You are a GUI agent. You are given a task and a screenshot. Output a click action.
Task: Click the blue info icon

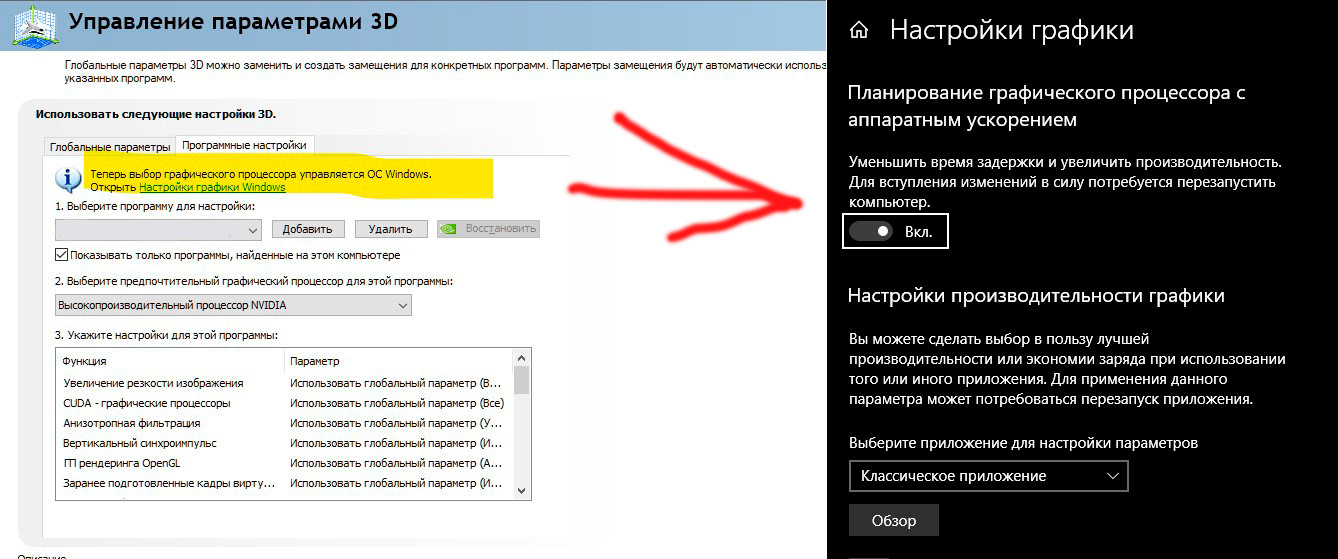pyautogui.click(x=68, y=180)
